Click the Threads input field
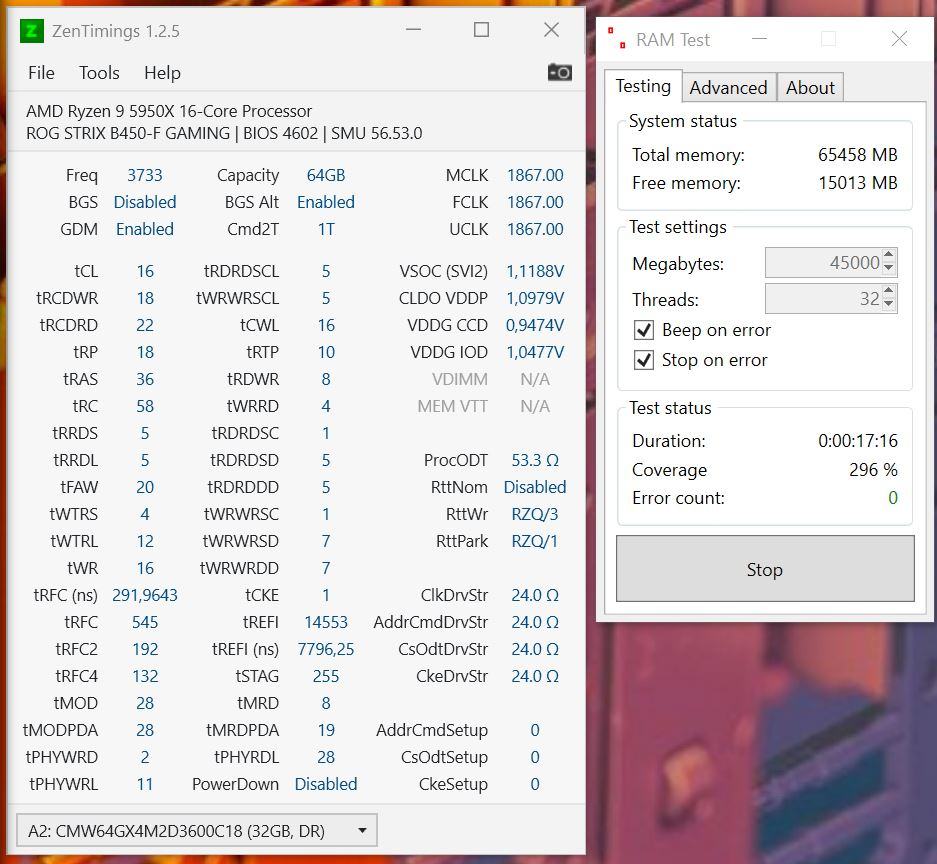Viewport: 937px width, 864px height. click(x=823, y=298)
